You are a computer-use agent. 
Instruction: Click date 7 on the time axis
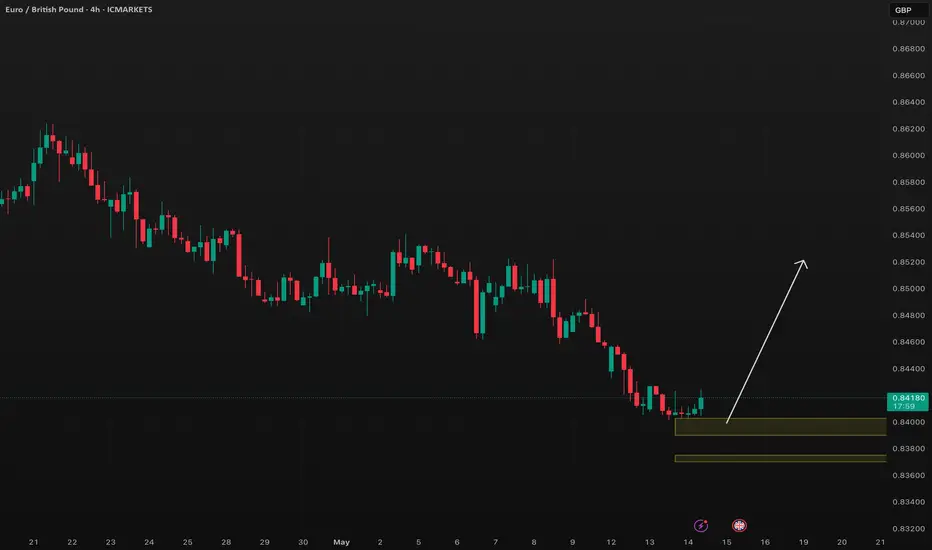coord(495,542)
